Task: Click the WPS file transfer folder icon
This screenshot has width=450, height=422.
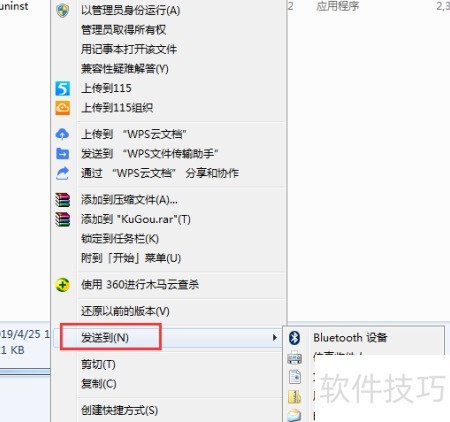Action: (62, 154)
